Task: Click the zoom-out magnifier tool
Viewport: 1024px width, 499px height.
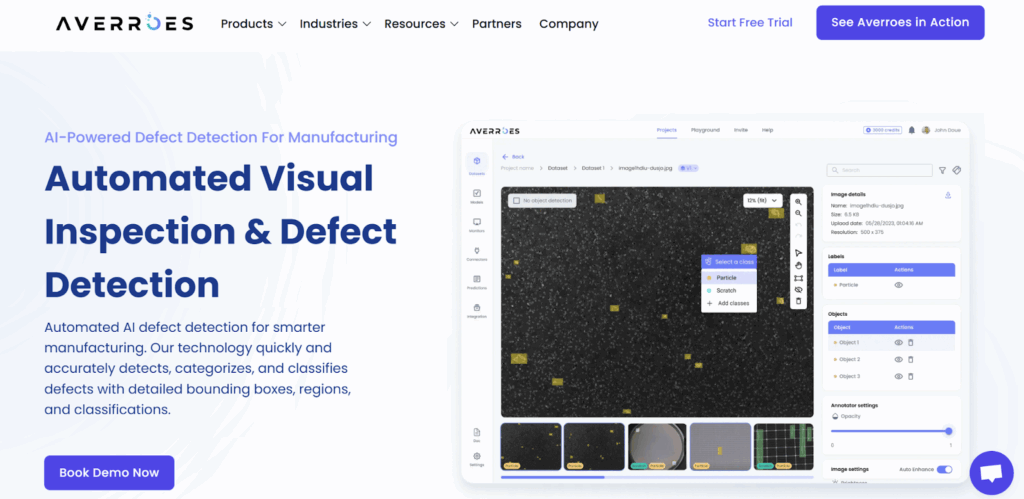Action: (798, 214)
